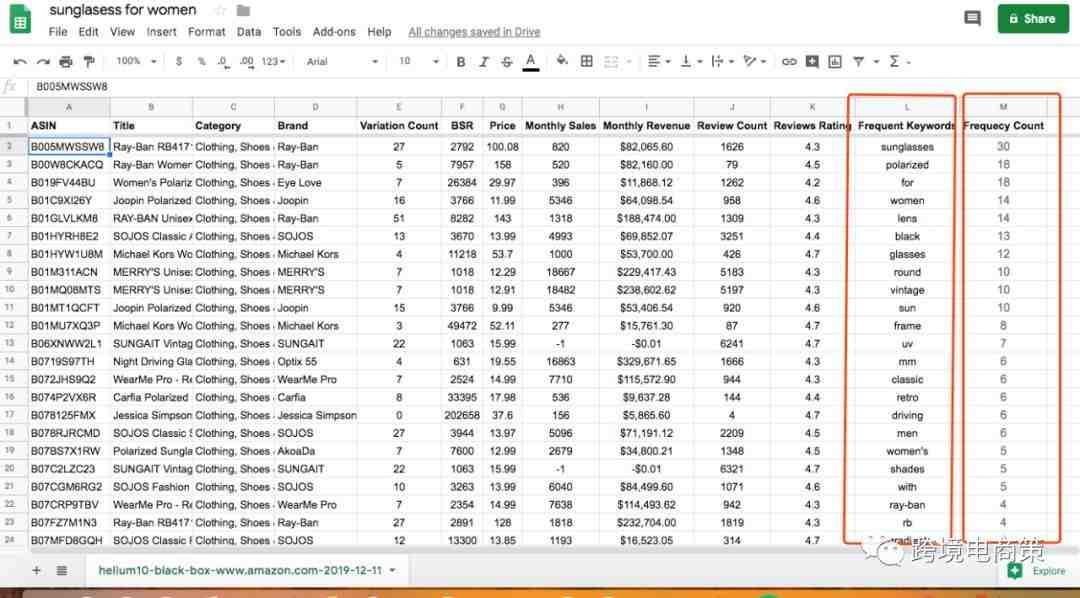Format as currency with the dollar icon
Viewport: 1080px width, 598px height.
pos(179,61)
